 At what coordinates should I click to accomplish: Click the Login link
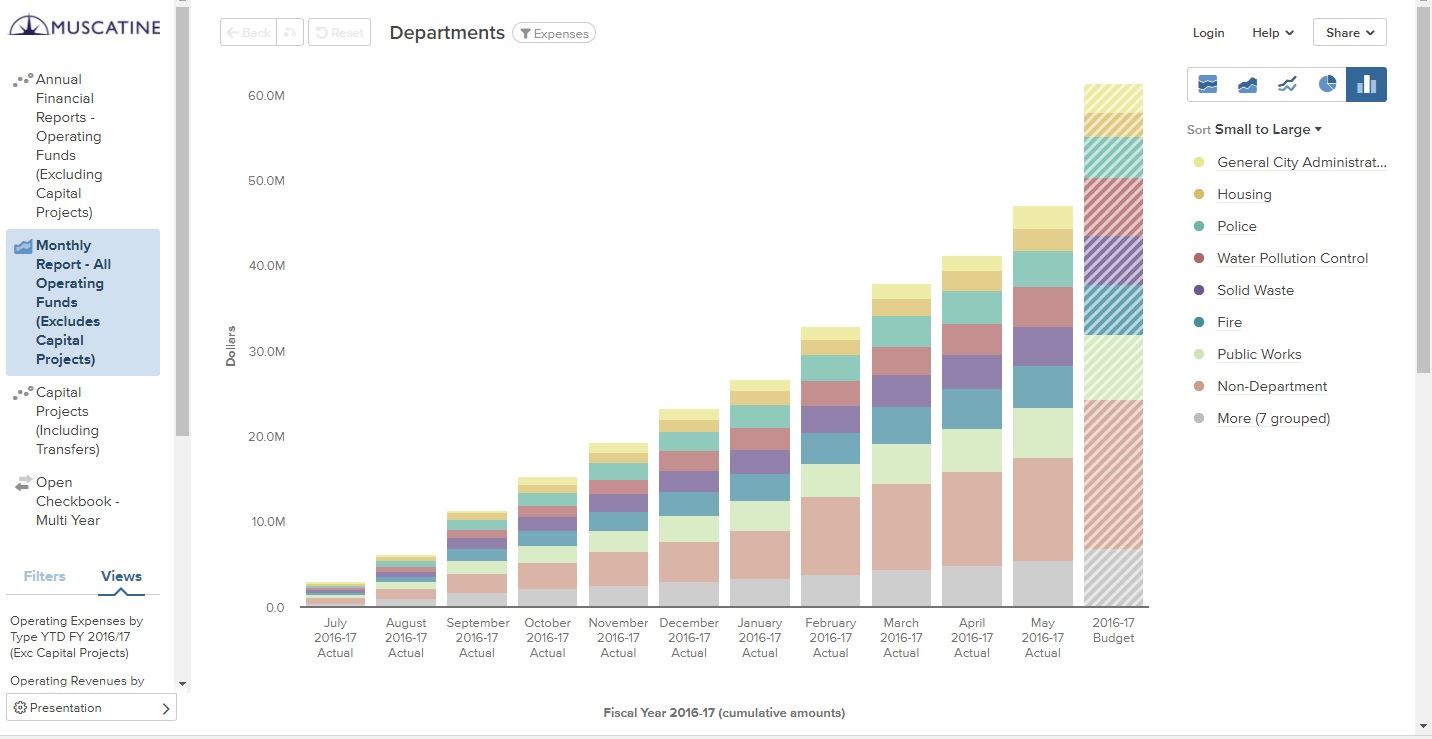(1208, 33)
